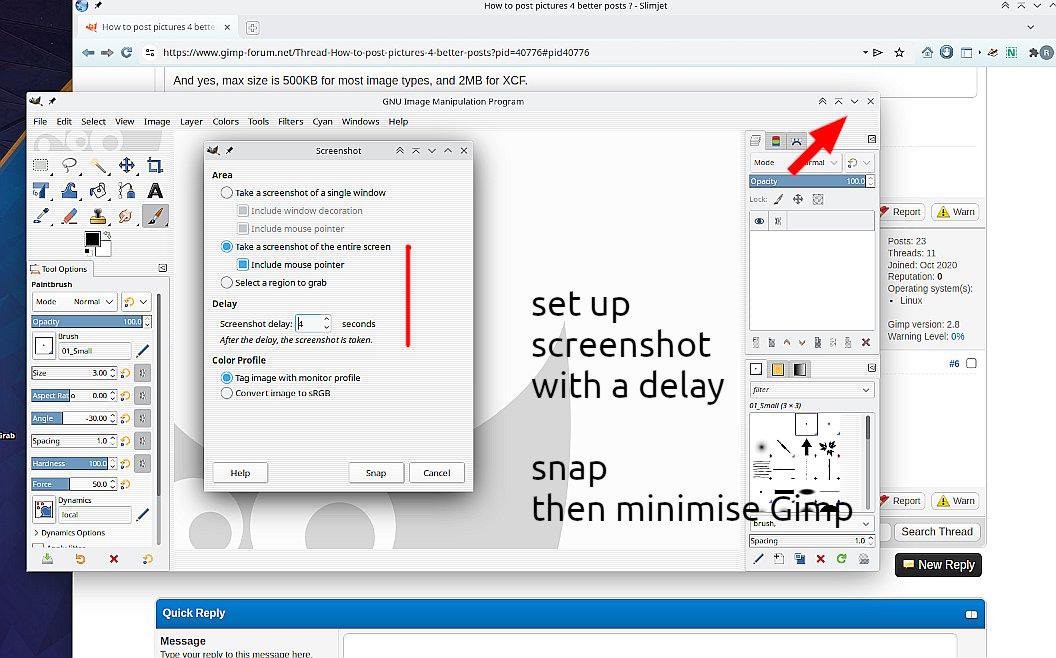Viewport: 1056px width, 658px height.
Task: Click the lock position icon in Layers
Action: point(798,199)
